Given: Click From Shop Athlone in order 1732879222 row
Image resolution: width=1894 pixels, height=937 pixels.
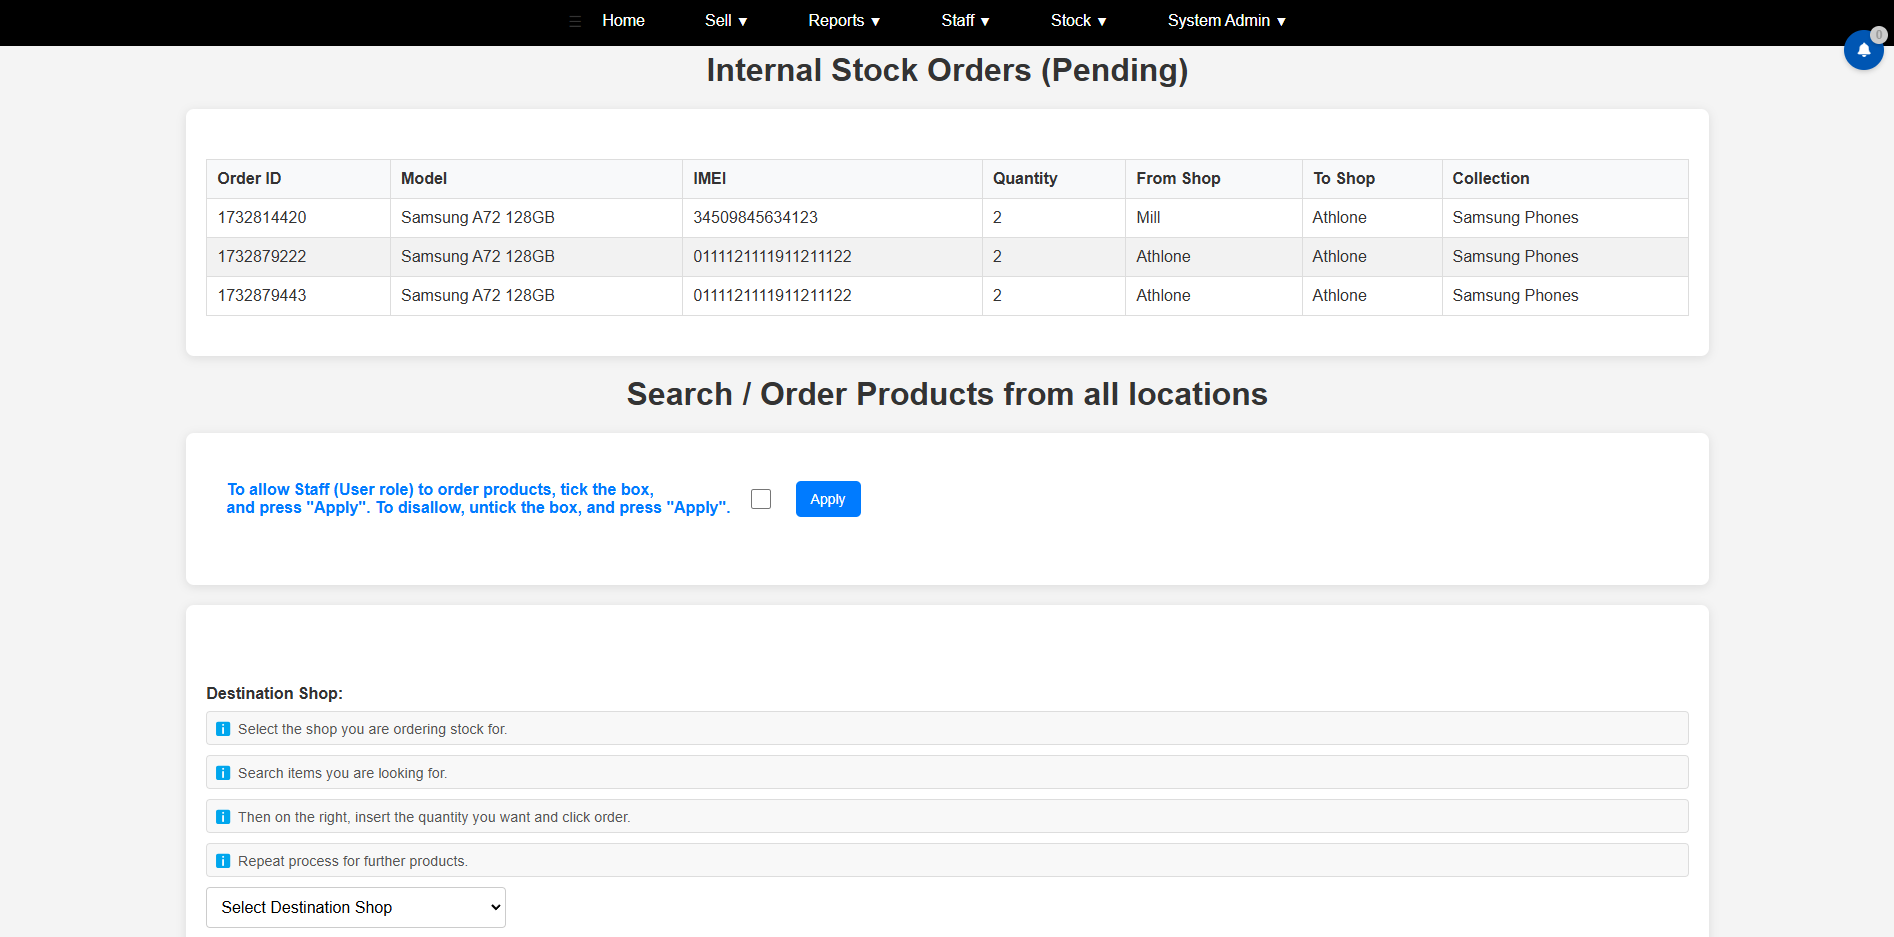Looking at the screenshot, I should point(1163,257).
